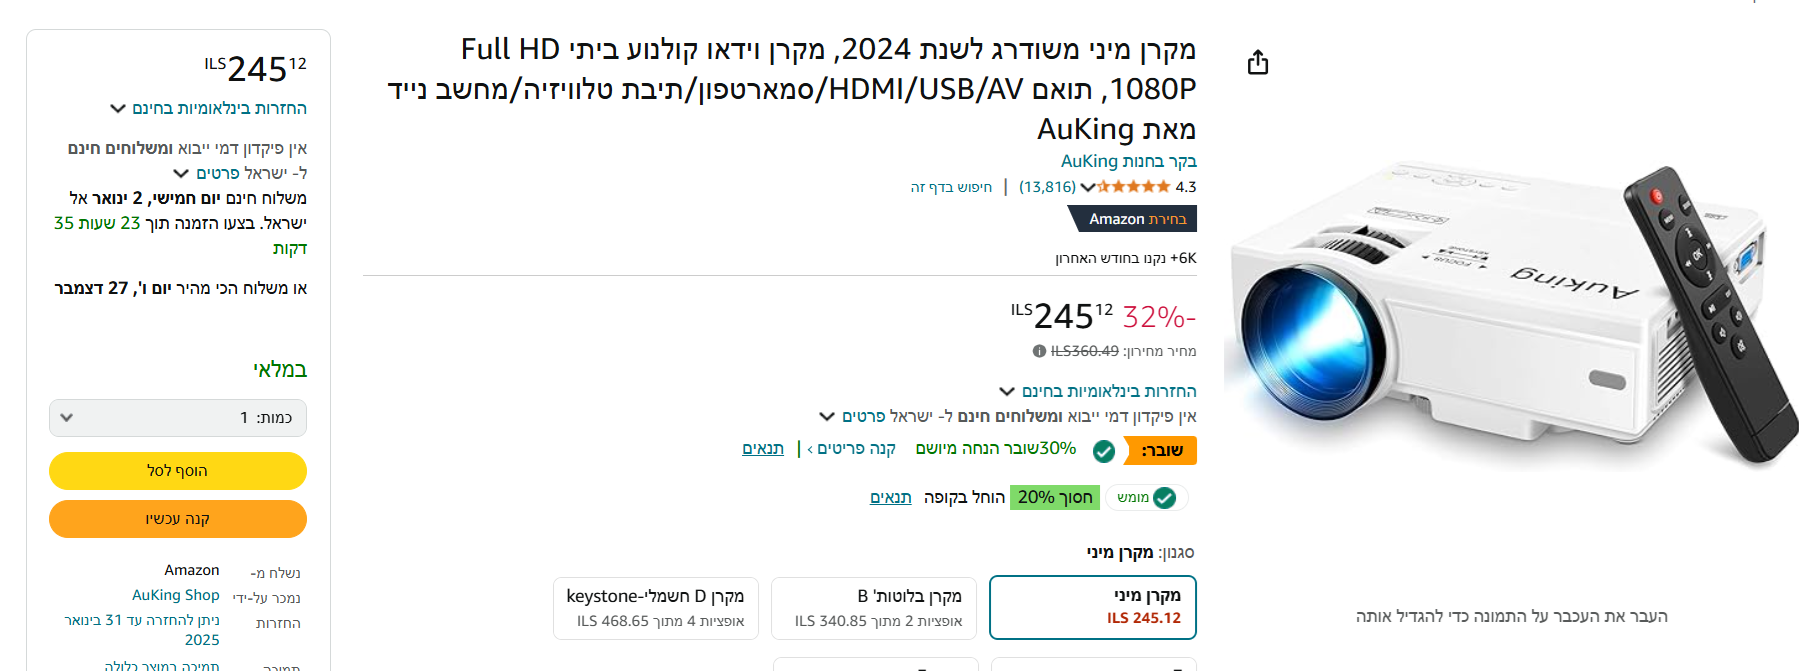Viewport: 1799px width, 671px height.
Task: Click the orange Buy Now button
Action: click(178, 519)
